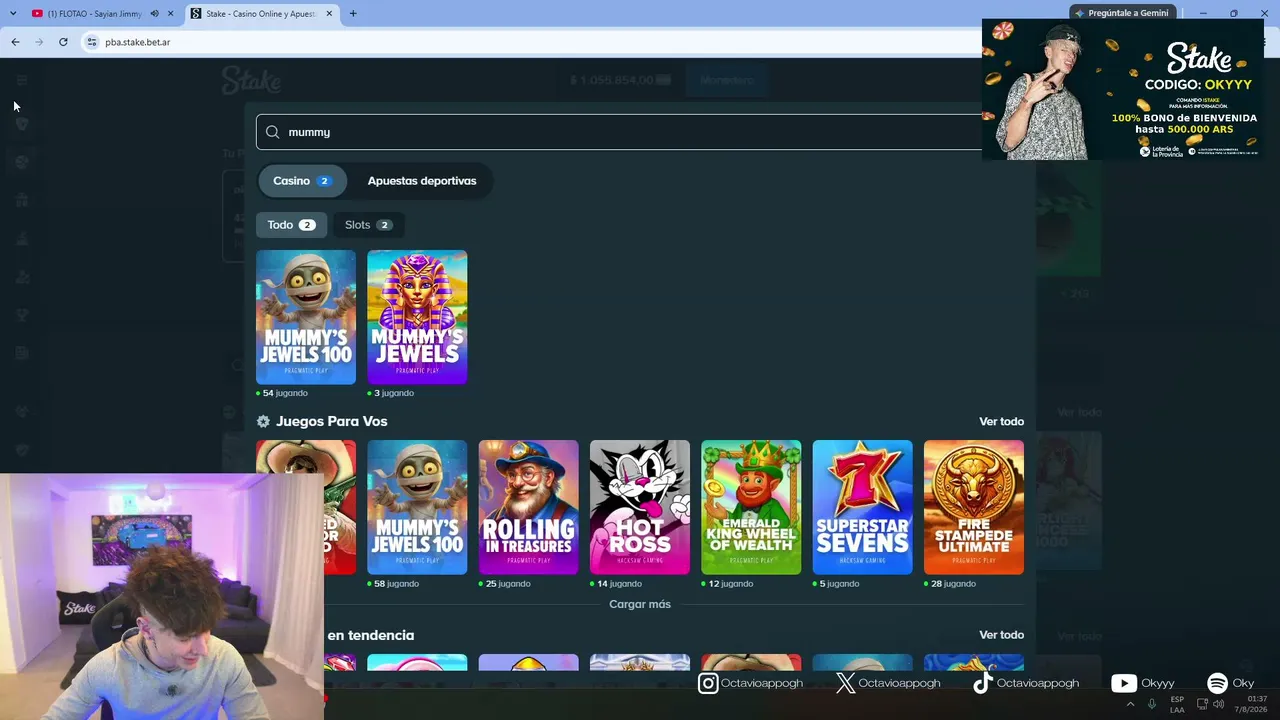Viewport: 1280px width, 720px height.
Task: Click the magnifier icon in the search box
Action: [272, 132]
